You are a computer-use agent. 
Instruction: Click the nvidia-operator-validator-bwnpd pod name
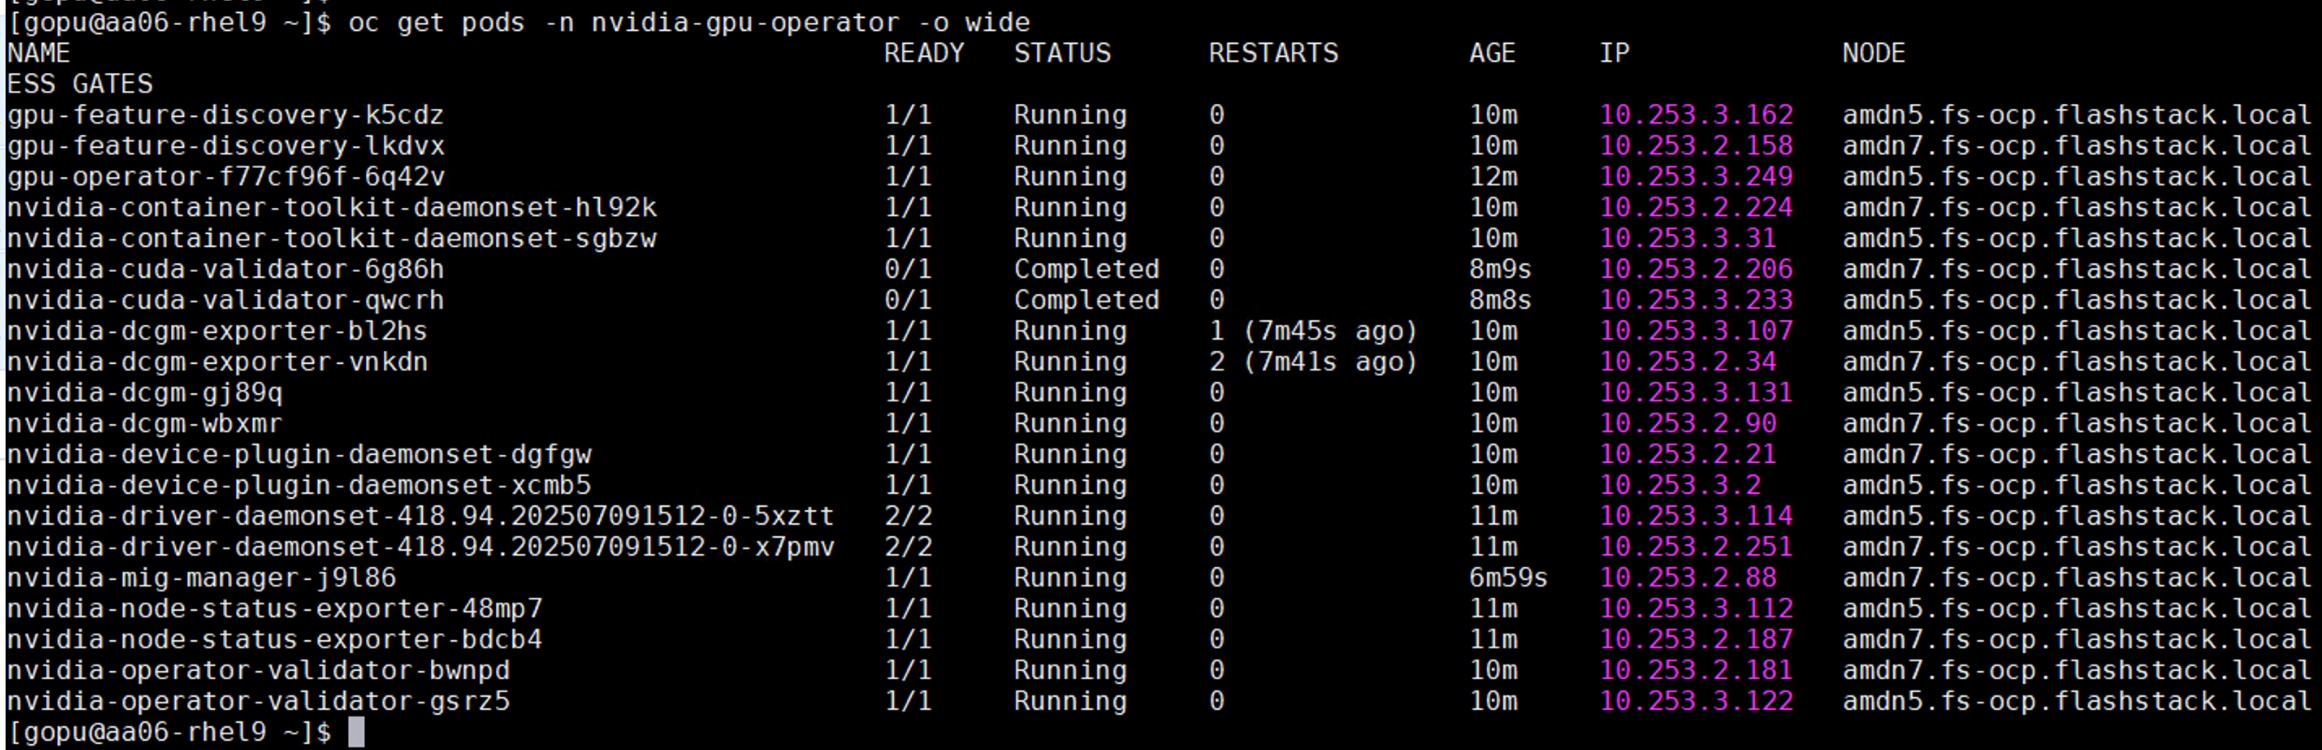click(x=258, y=670)
